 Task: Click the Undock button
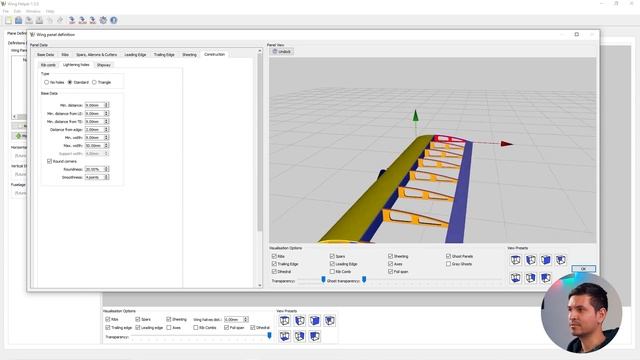(282, 51)
